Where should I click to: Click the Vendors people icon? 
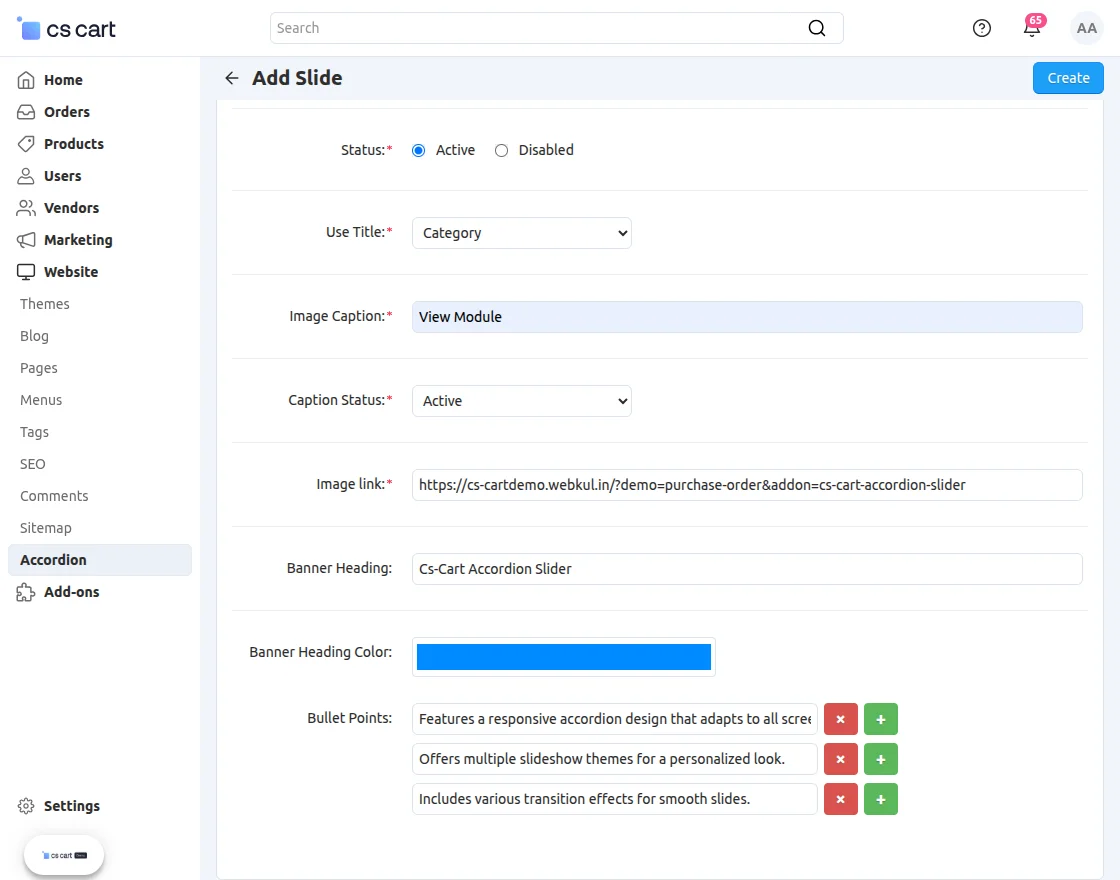[x=24, y=208]
